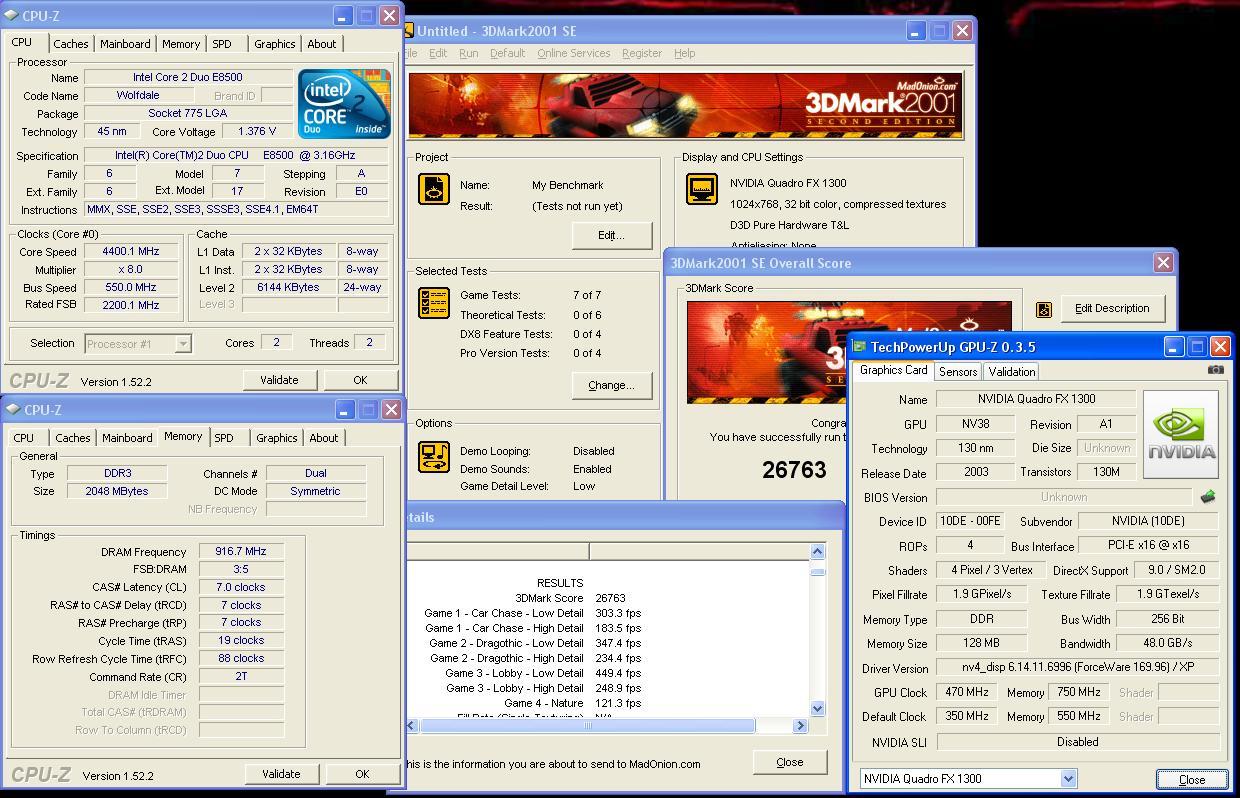
Task: Click the icon beside Edit Description button
Action: pyautogui.click(x=1043, y=309)
